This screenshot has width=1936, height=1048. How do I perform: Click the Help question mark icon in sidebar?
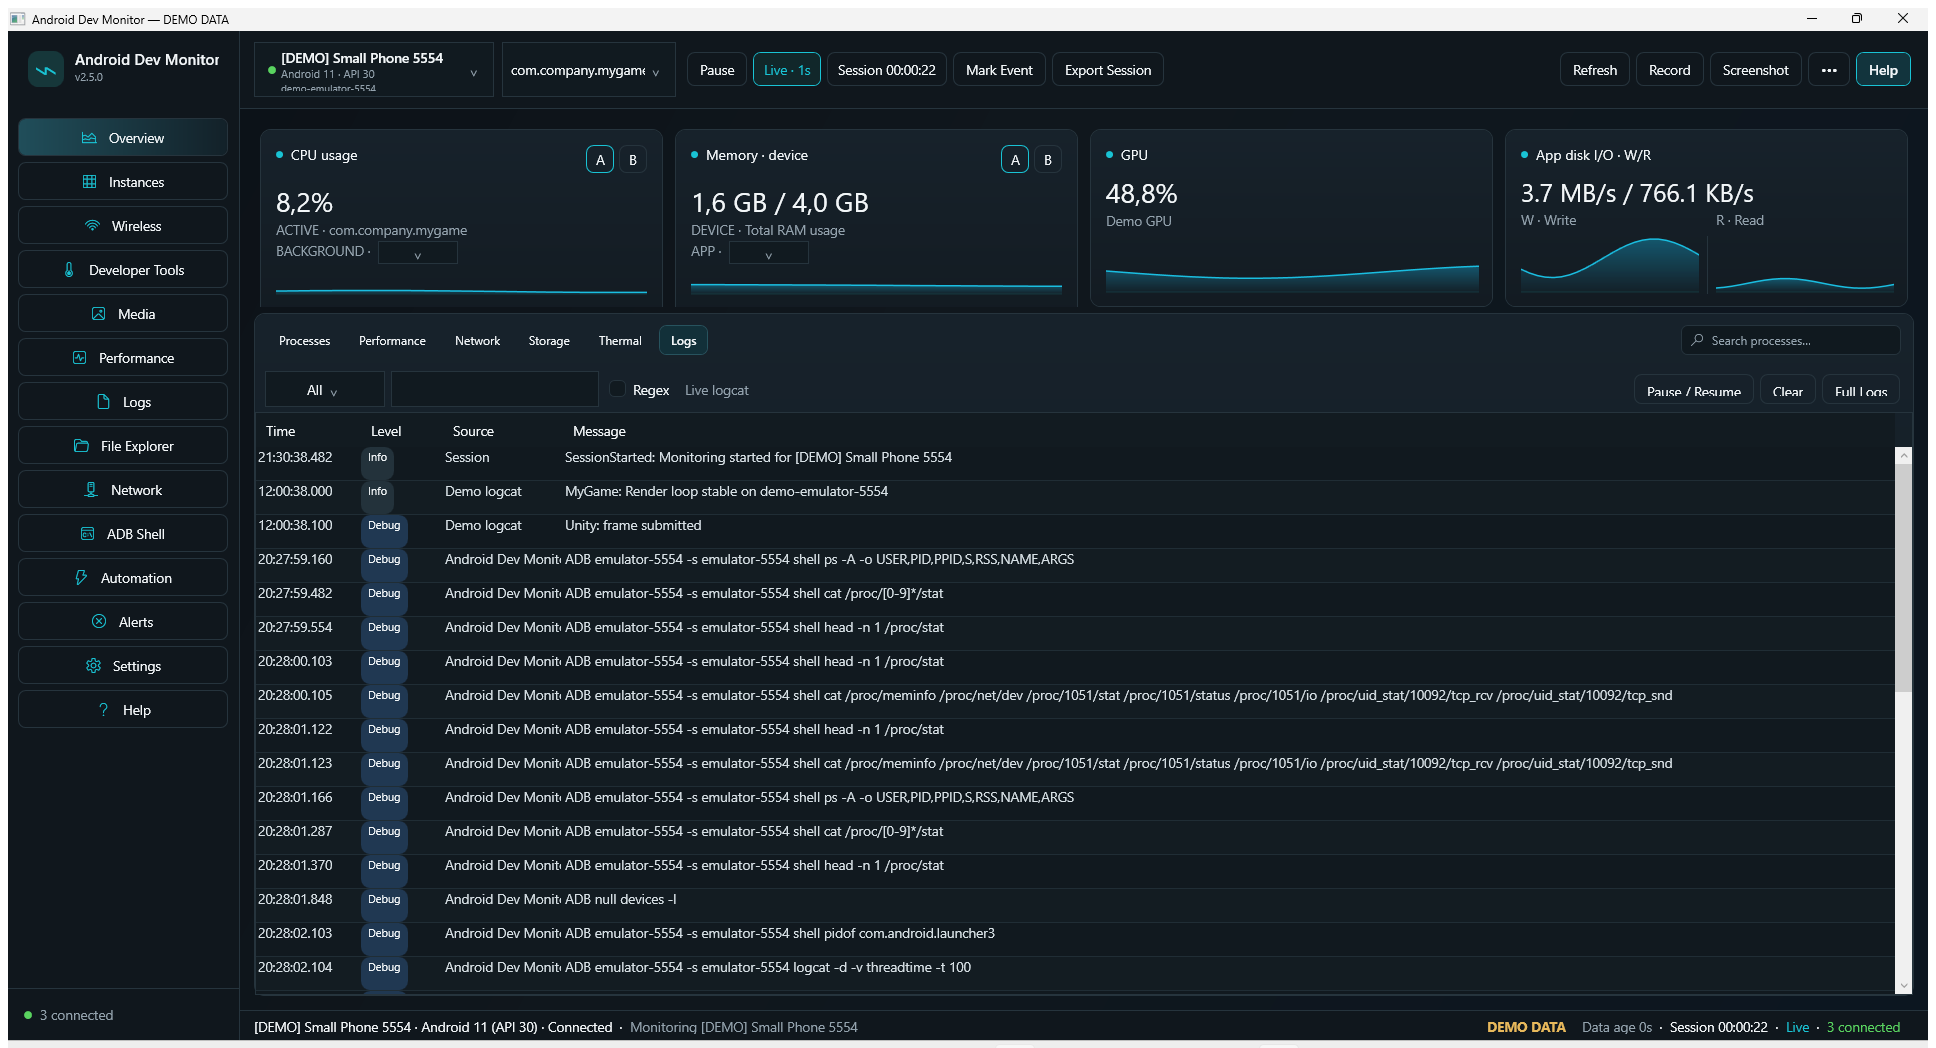click(x=103, y=710)
